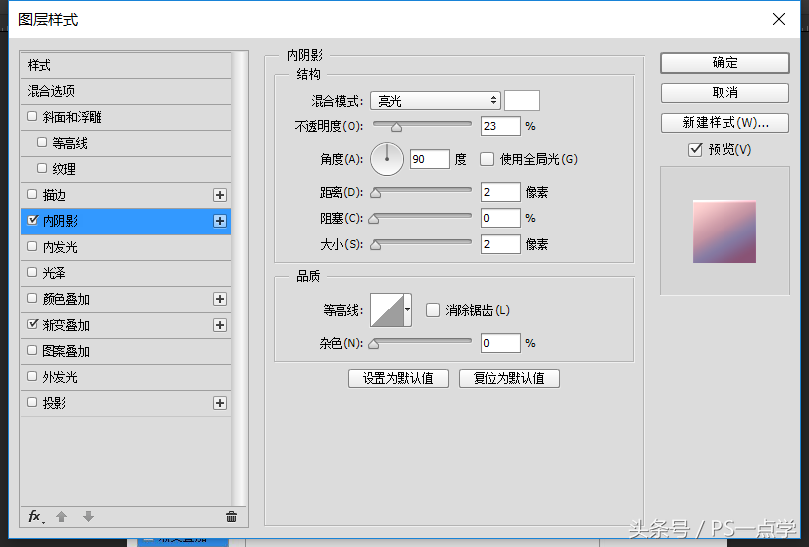This screenshot has height=547, width=809.
Task: Enable 等高线 sub-option checkbox
Action: click(x=42, y=142)
